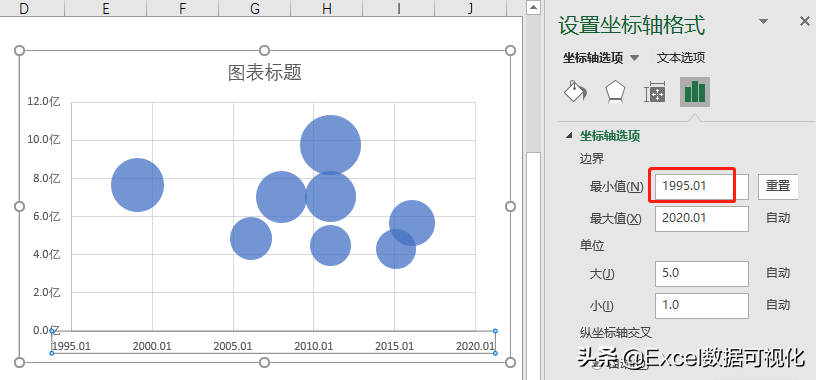The height and width of the screenshot is (380, 816).
Task: Click the 单位 section label
Action: coord(592,246)
